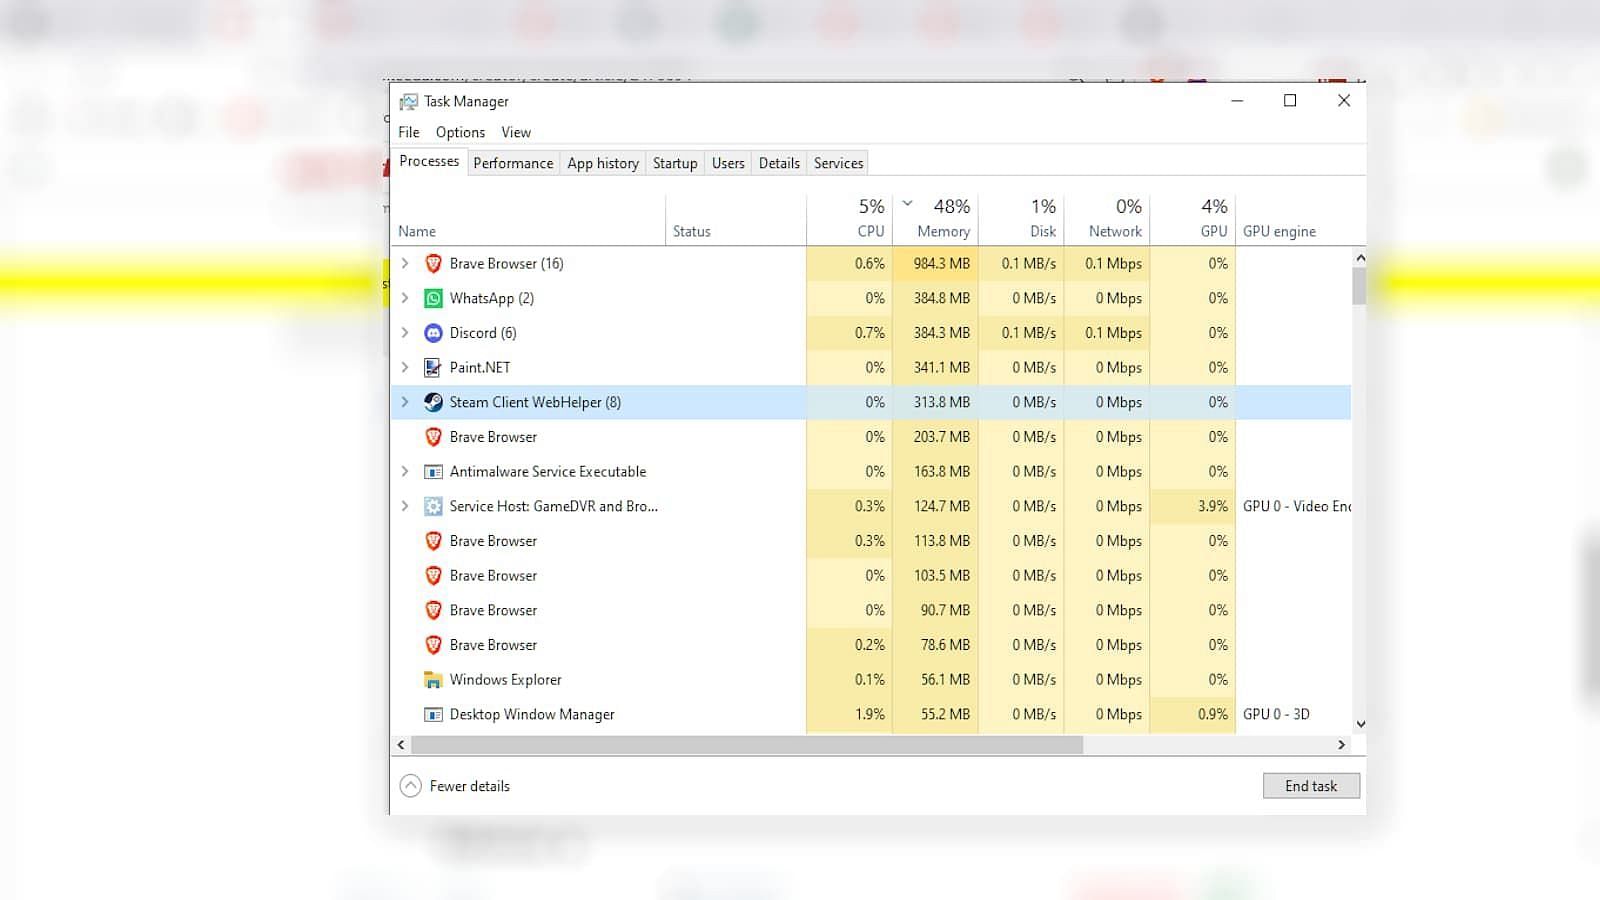Click the End task button
This screenshot has width=1600, height=900.
(1311, 786)
